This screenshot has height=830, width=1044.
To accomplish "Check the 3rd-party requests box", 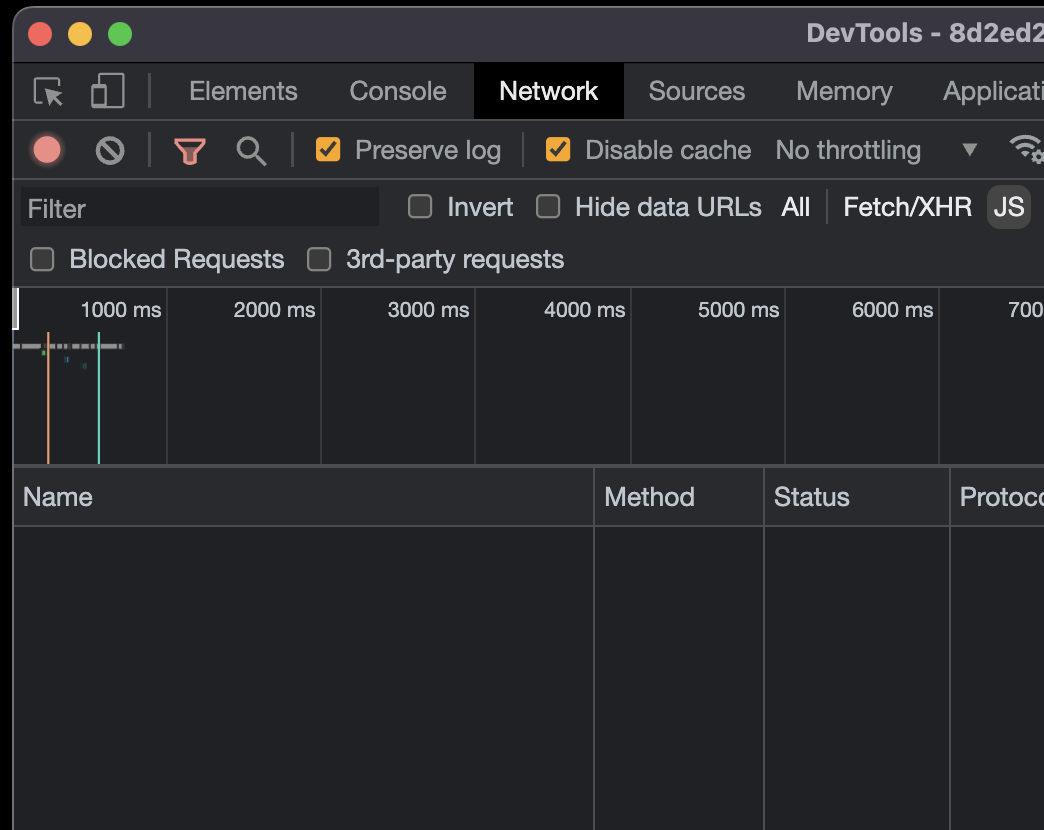I will click(319, 260).
